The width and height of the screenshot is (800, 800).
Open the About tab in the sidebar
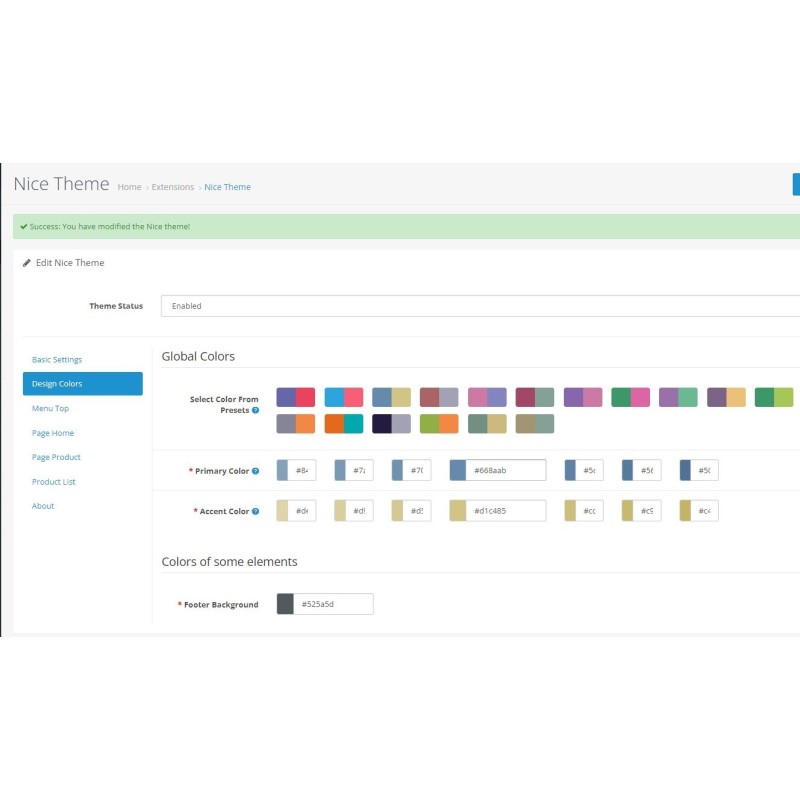pyautogui.click(x=43, y=506)
